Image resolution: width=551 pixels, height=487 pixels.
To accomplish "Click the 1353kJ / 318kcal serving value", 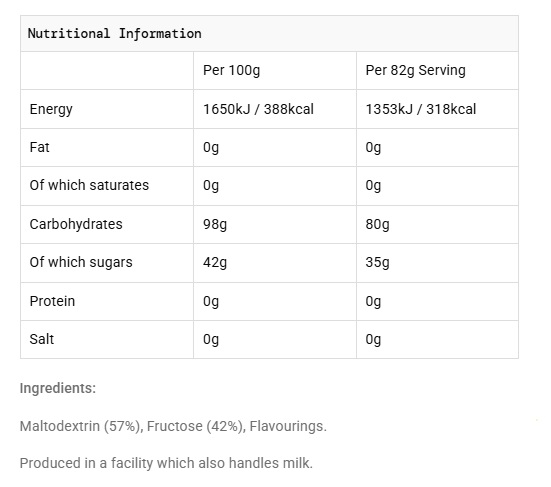I will pyautogui.click(x=421, y=109).
